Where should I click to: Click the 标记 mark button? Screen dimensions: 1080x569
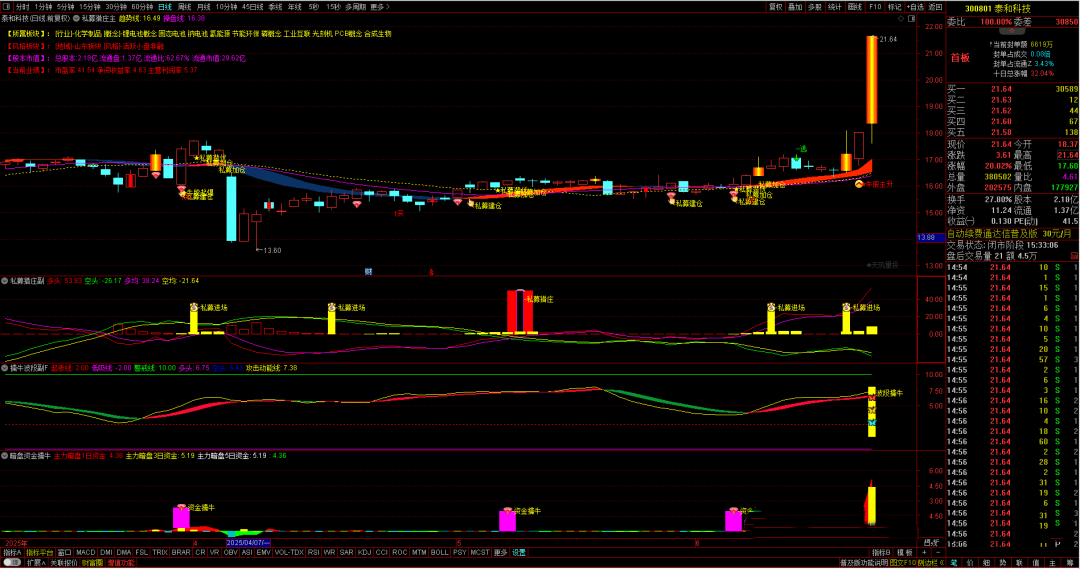click(895, 6)
